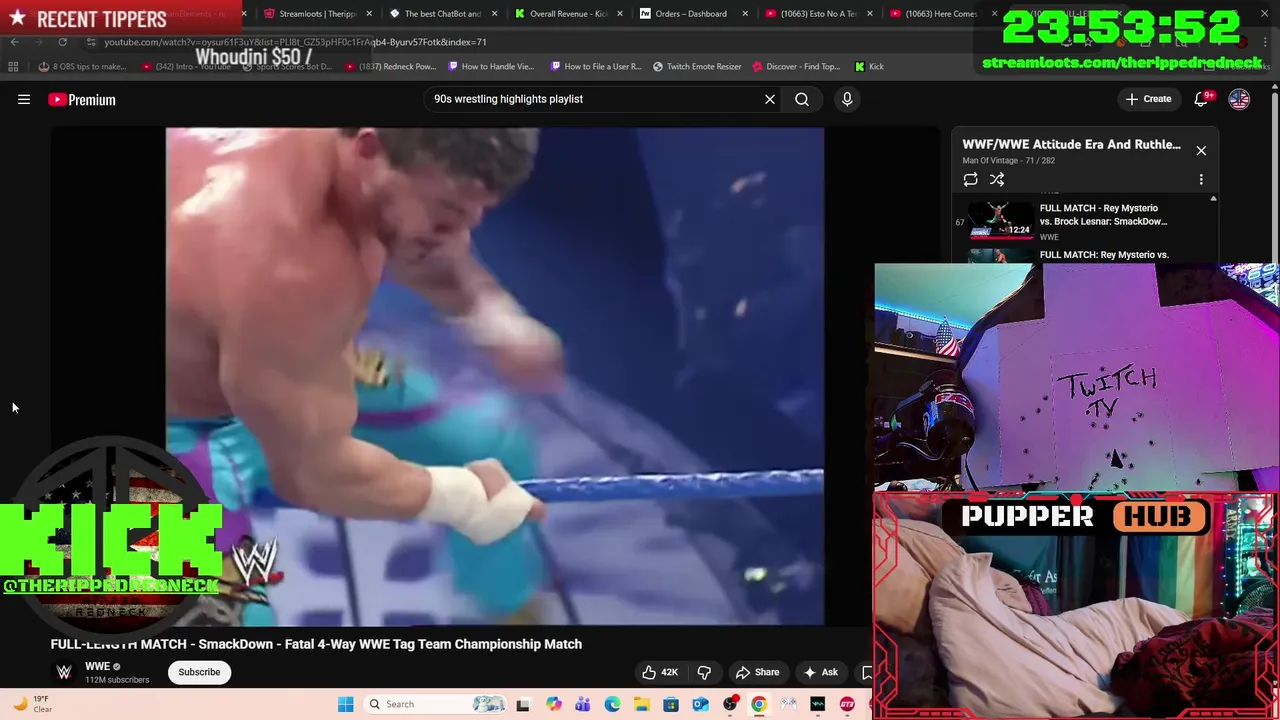Close the Orders Dashboard tab
Screen dimensions: 1280x720
pyautogui.click(x=745, y=14)
